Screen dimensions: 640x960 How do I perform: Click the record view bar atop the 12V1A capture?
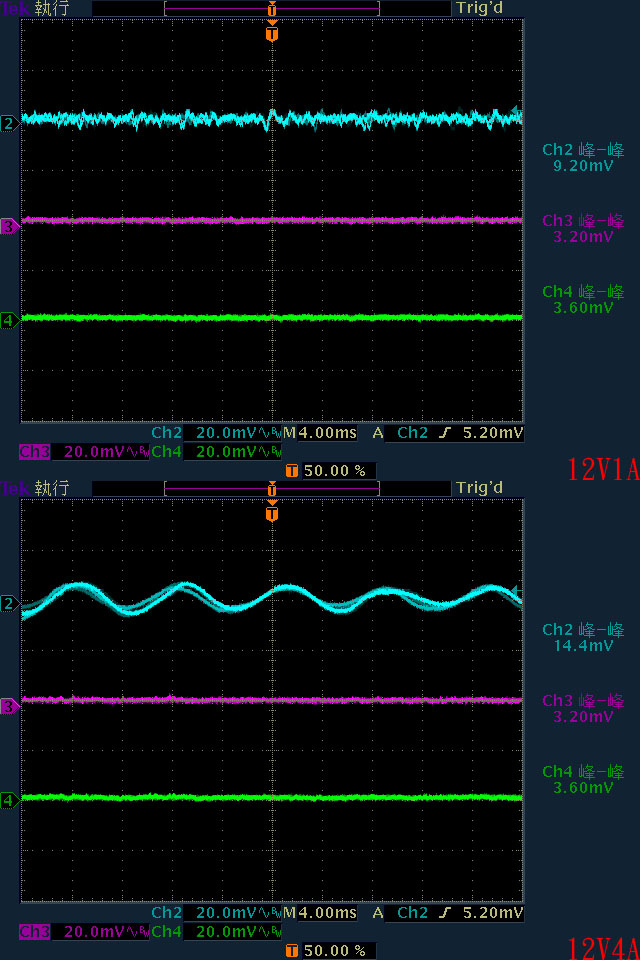click(x=272, y=9)
